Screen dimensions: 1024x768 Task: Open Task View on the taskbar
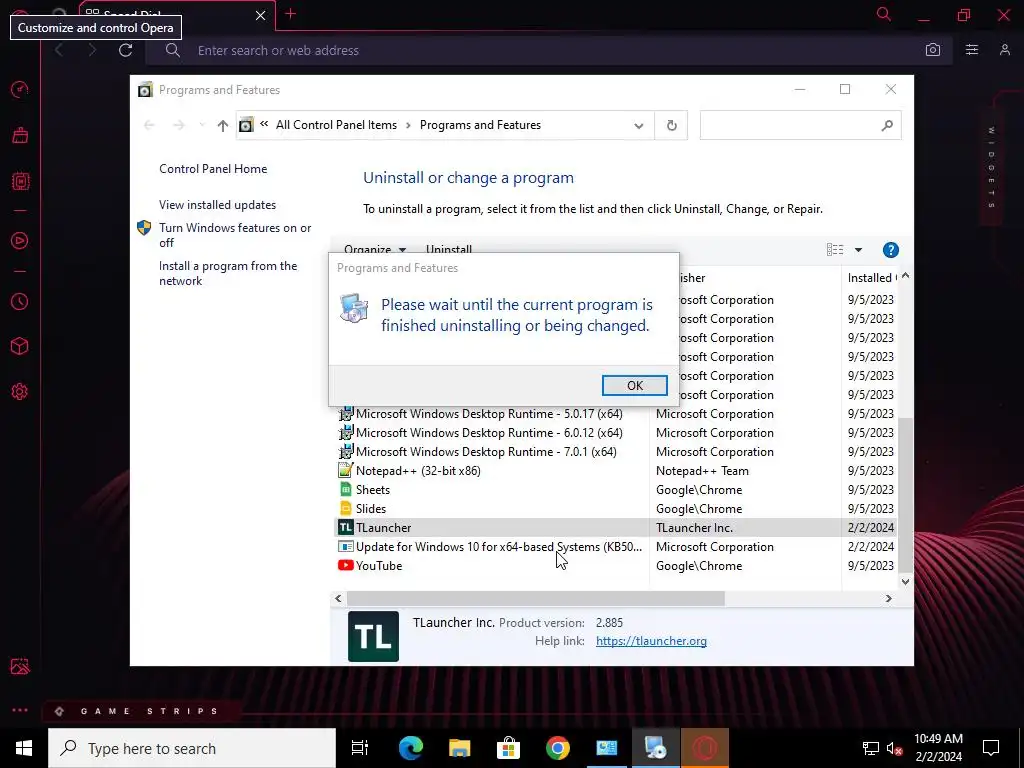pyautogui.click(x=360, y=748)
